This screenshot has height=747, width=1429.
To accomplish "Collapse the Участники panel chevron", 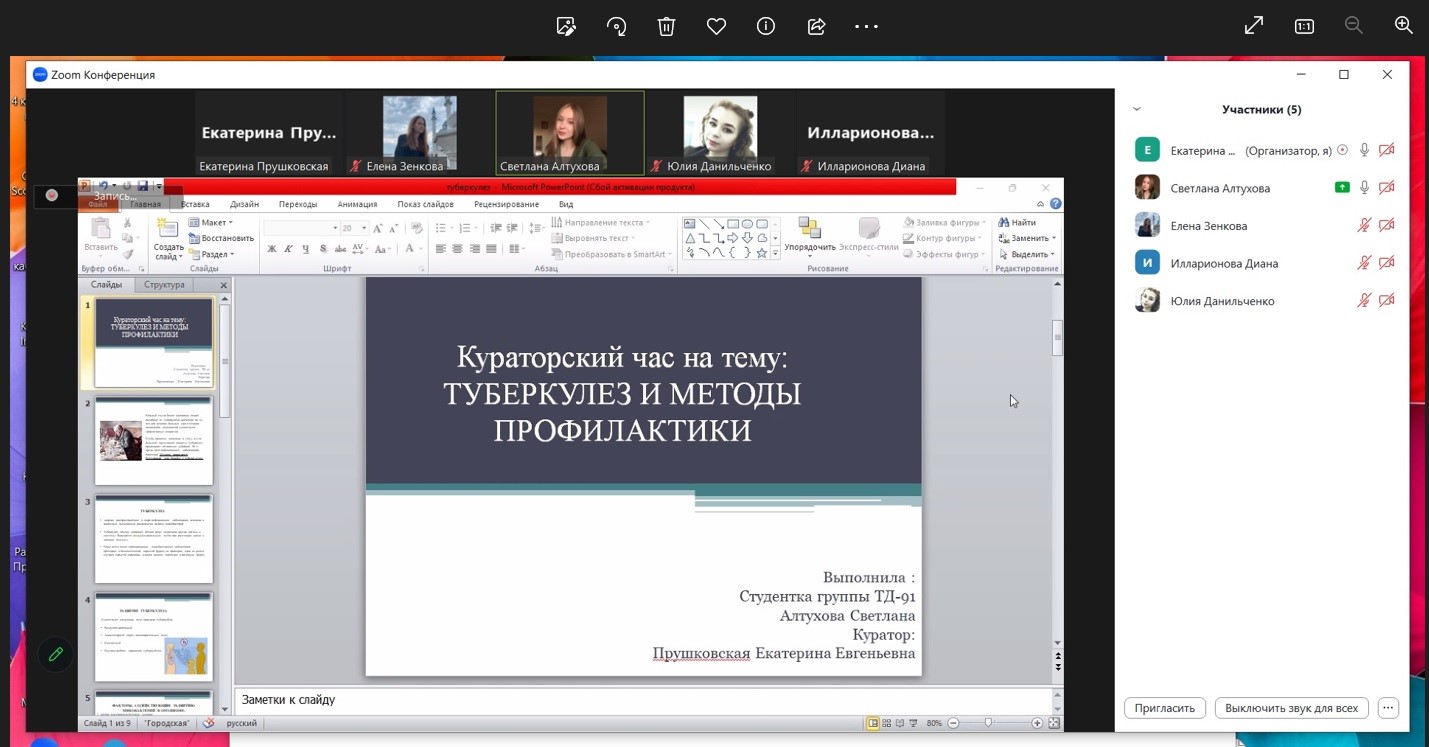I will click(1137, 110).
